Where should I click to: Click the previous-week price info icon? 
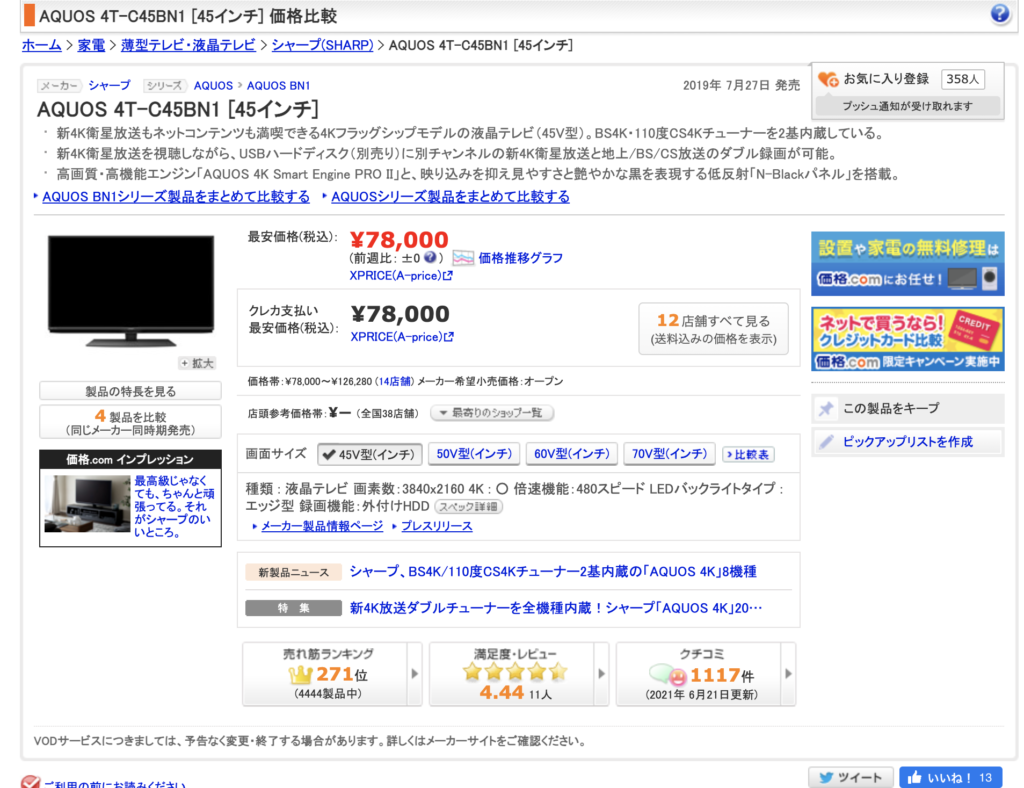click(429, 257)
